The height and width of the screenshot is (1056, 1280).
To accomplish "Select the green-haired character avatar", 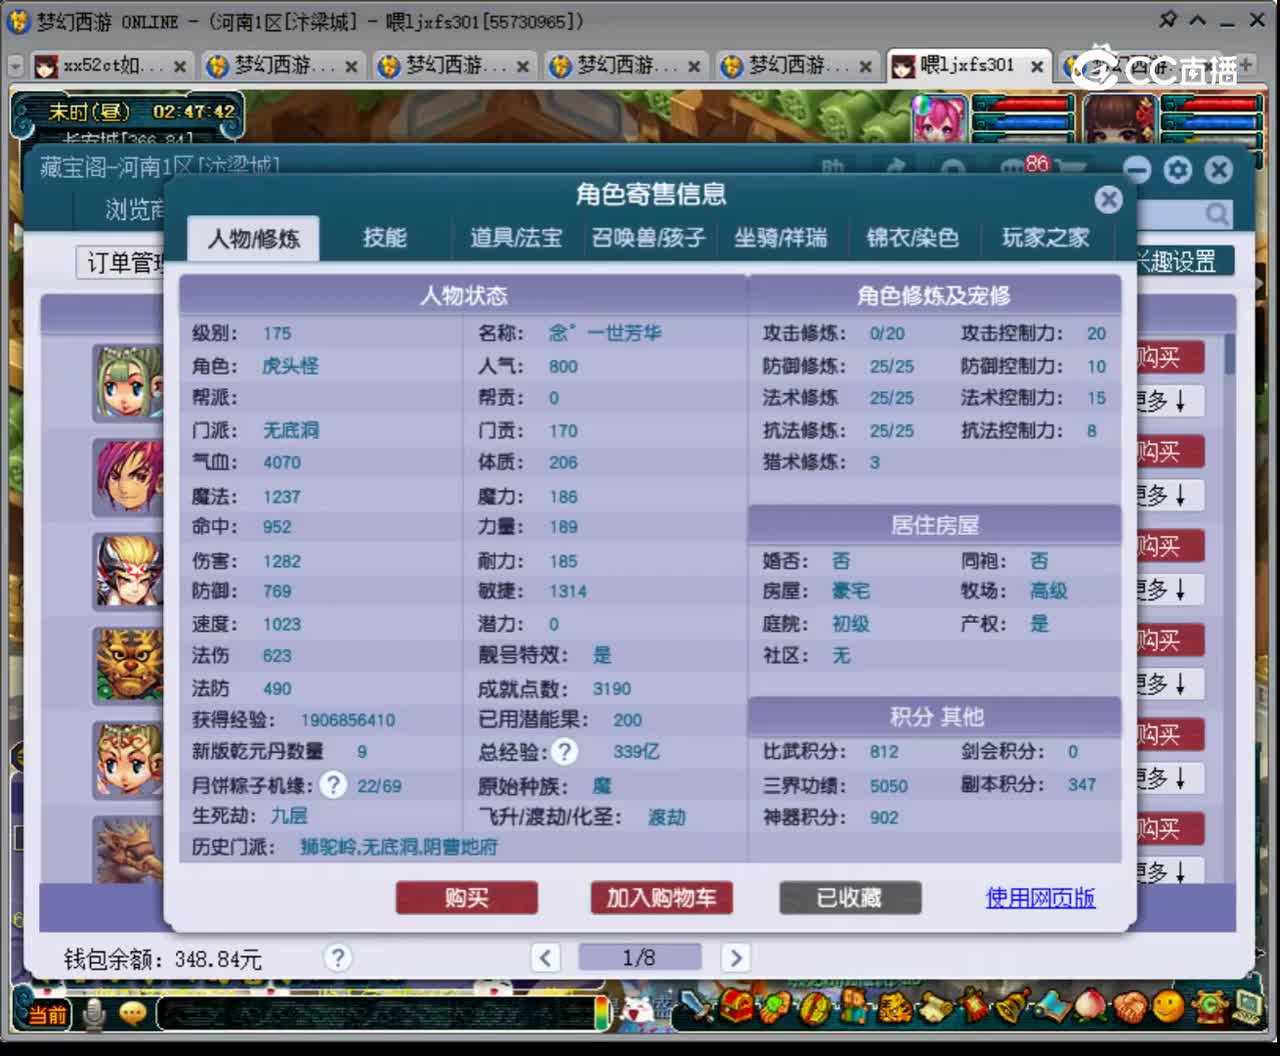I will pyautogui.click(x=128, y=382).
